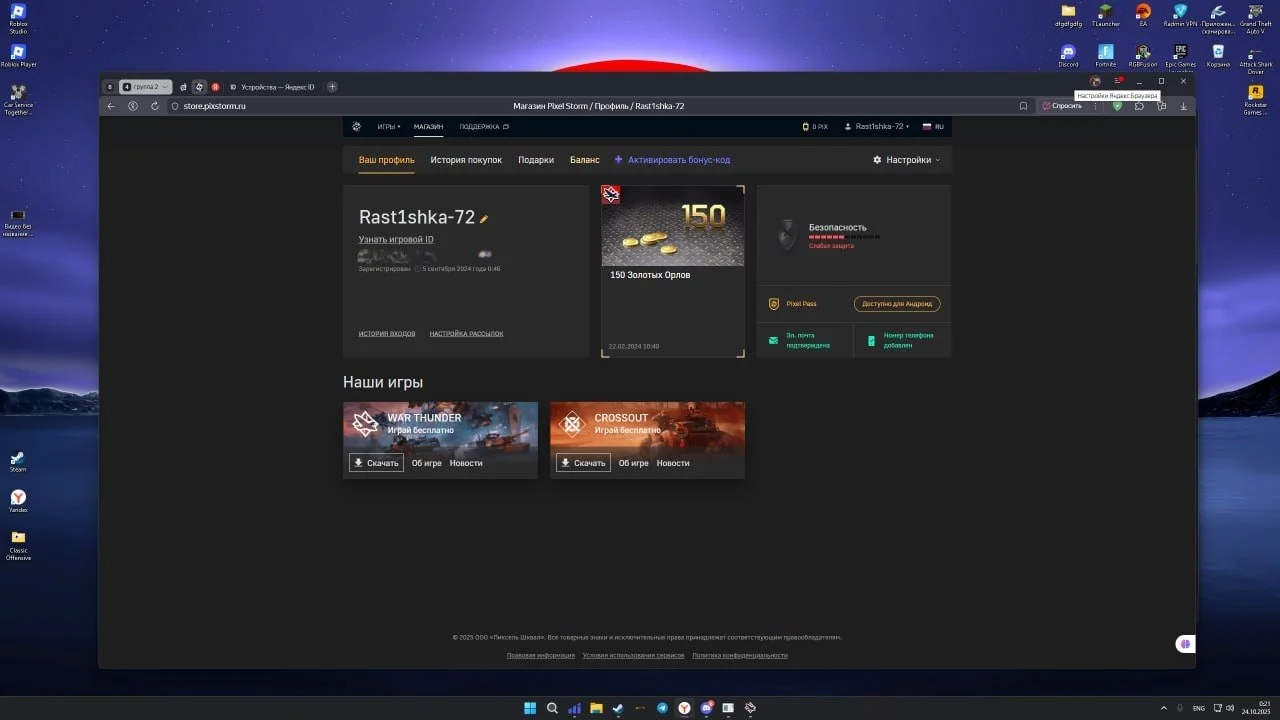
Task: Open the Windows Start menu
Action: coord(530,708)
